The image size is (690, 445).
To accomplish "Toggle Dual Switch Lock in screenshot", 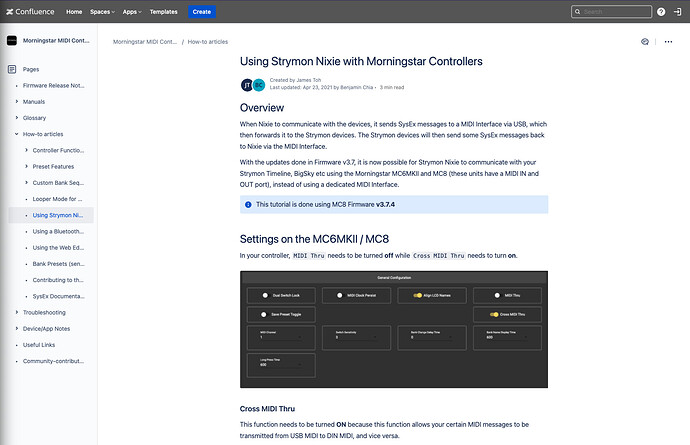I will (x=265, y=295).
